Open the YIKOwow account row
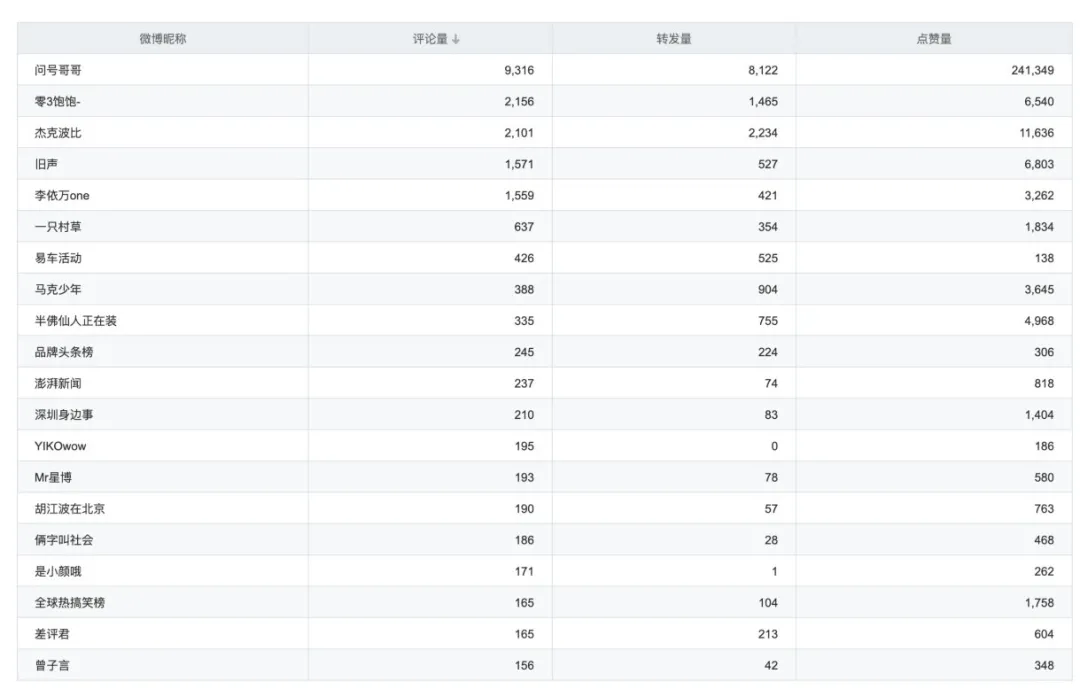 point(60,446)
